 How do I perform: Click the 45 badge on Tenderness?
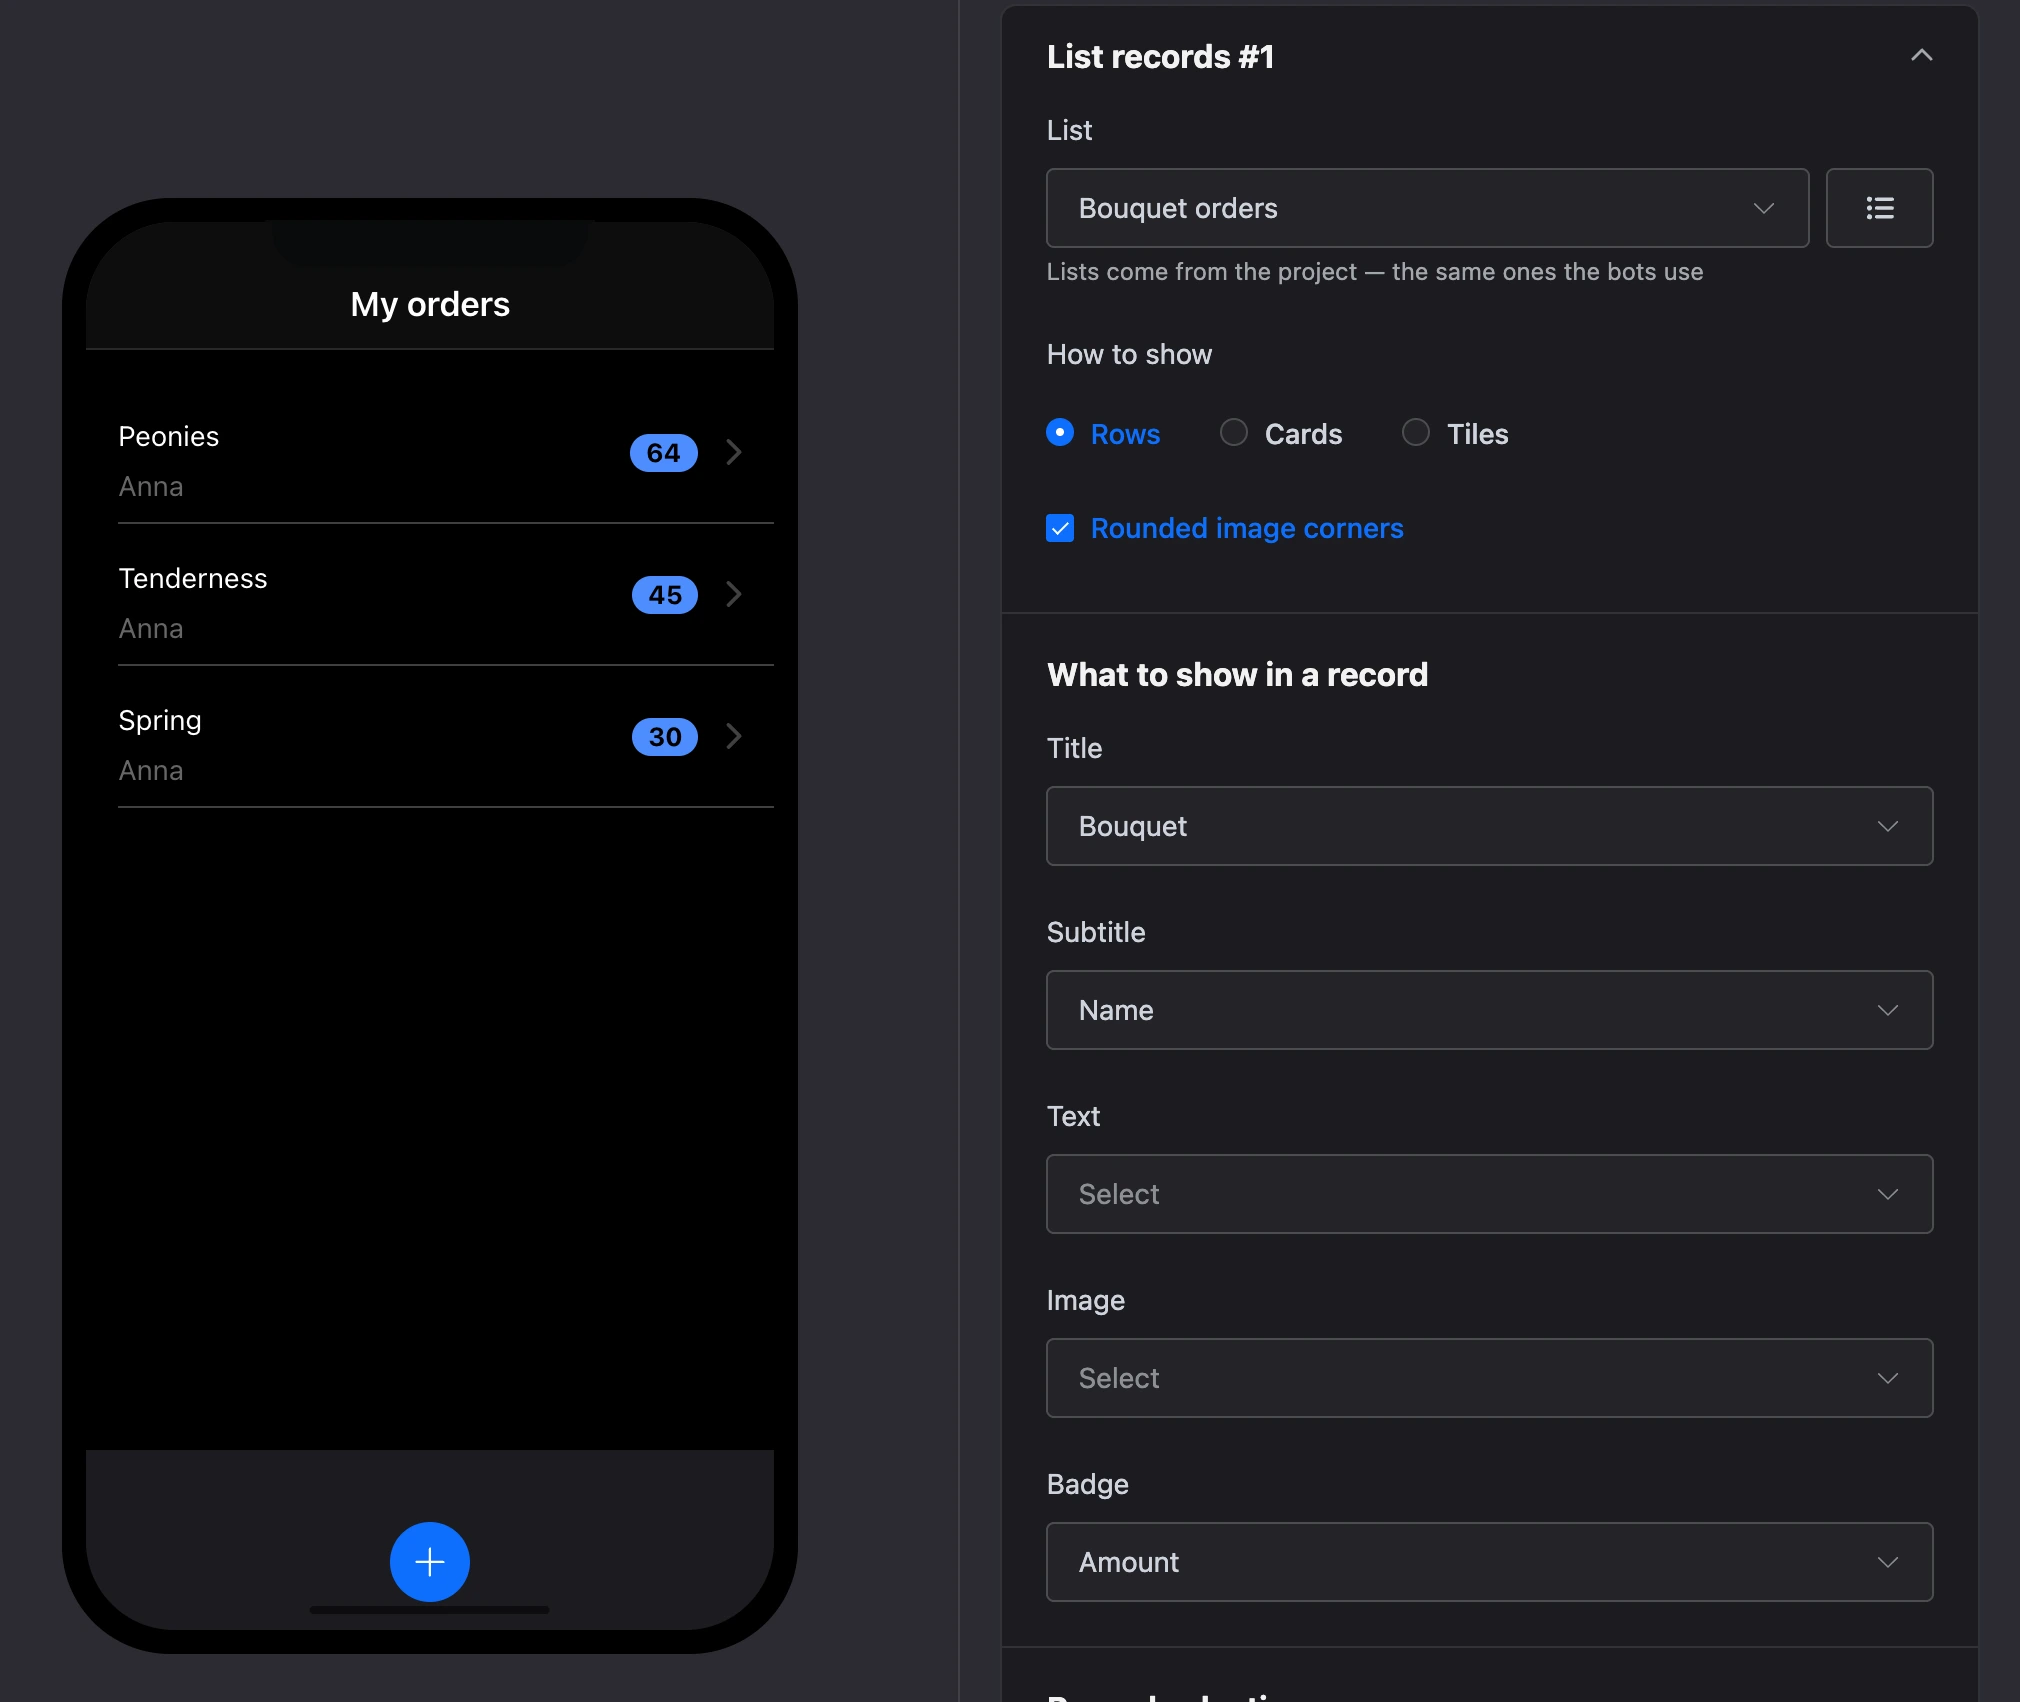[665, 595]
